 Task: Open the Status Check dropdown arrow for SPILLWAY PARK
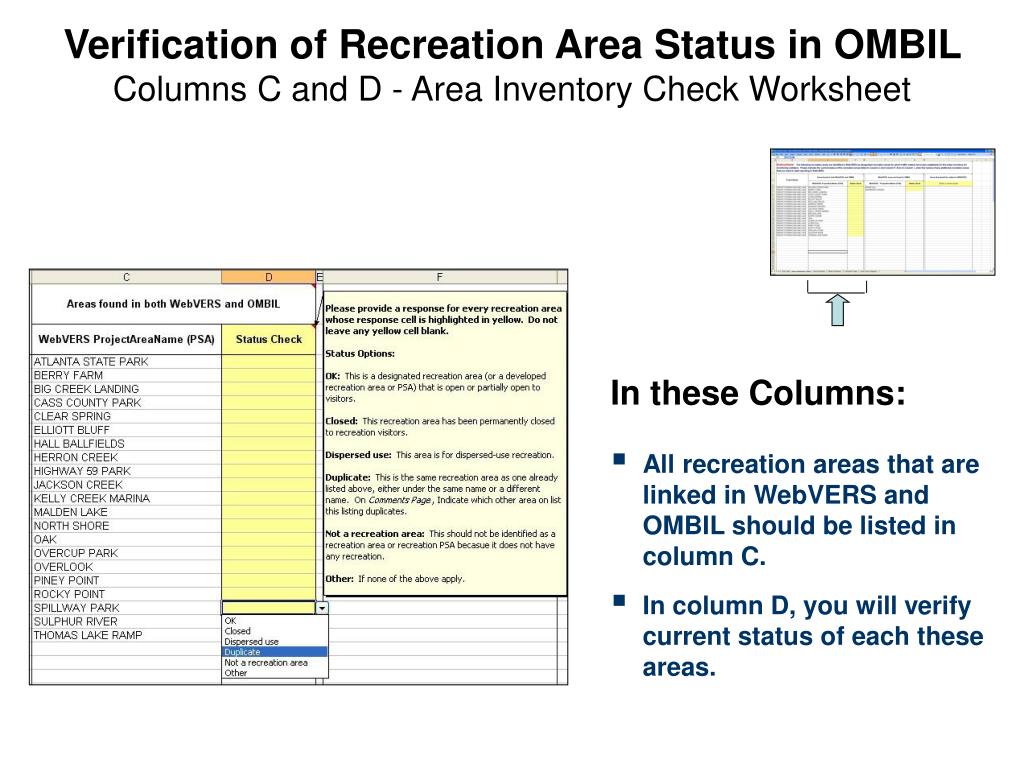(322, 608)
